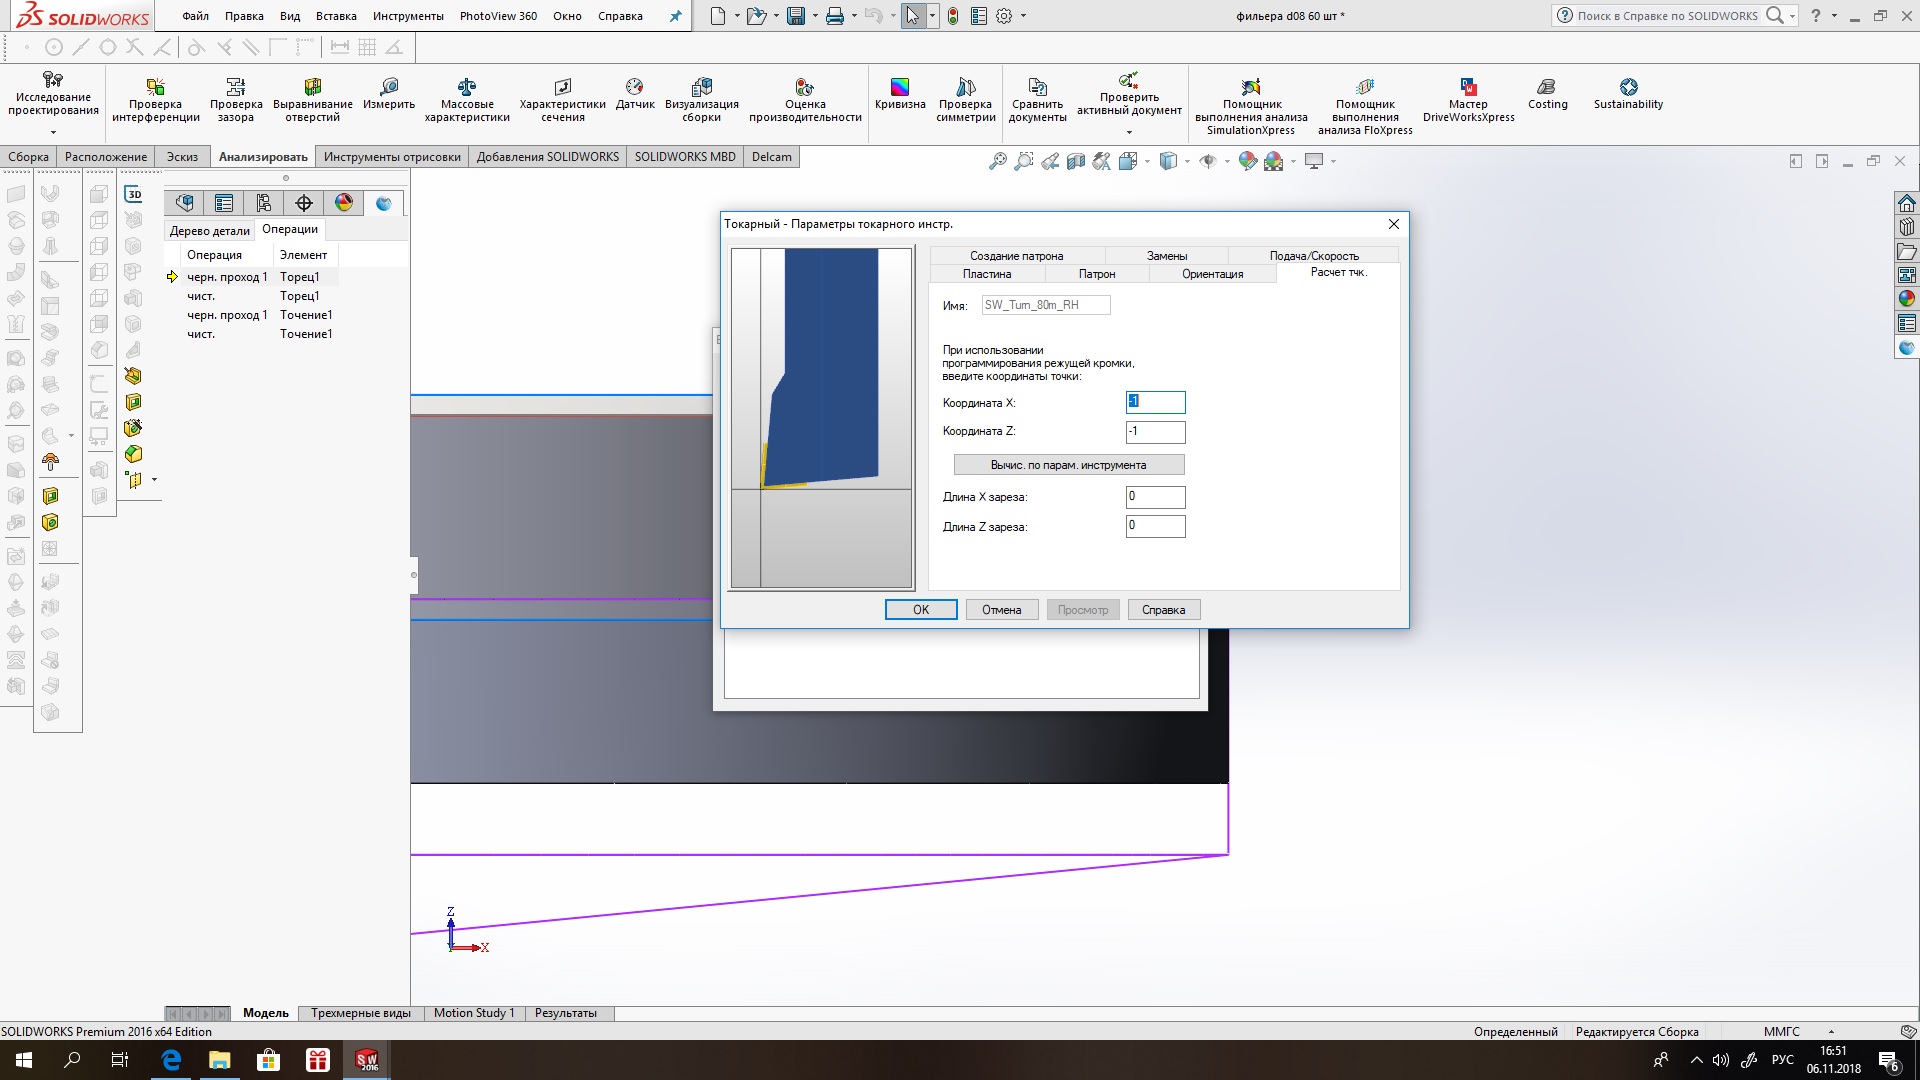
Task: Click the DimXpert crosshair tab icon
Action: tap(304, 203)
